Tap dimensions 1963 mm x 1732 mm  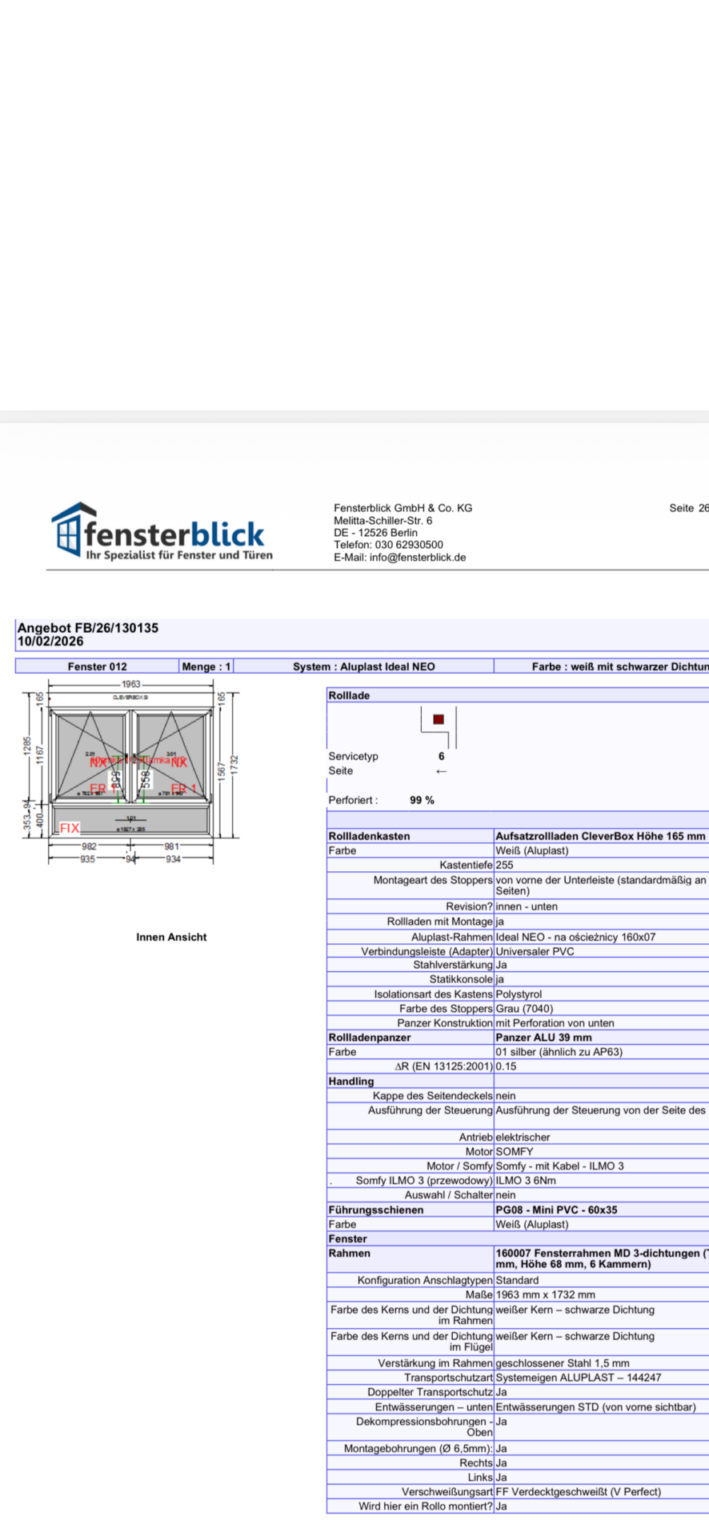(x=545, y=1295)
